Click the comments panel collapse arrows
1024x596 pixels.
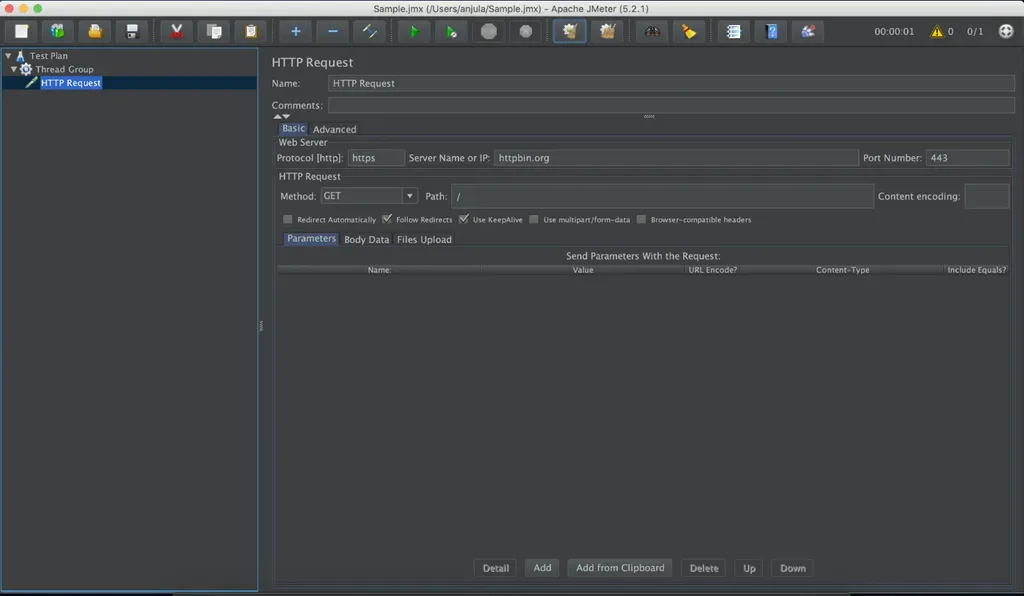click(x=281, y=116)
